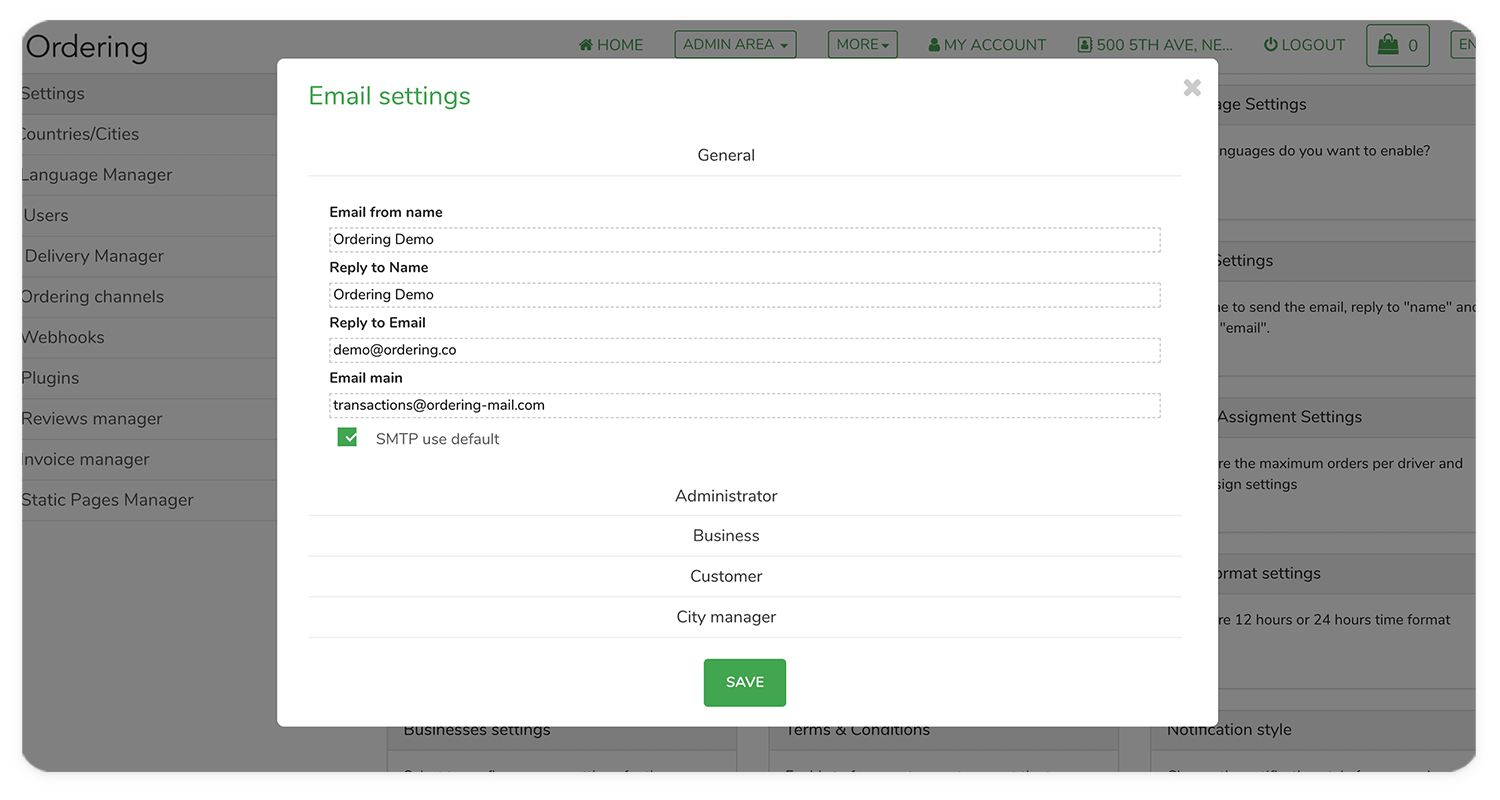Click the Email settings dialog title
Image resolution: width=1500 pixels, height=800 pixels.
[x=389, y=96]
